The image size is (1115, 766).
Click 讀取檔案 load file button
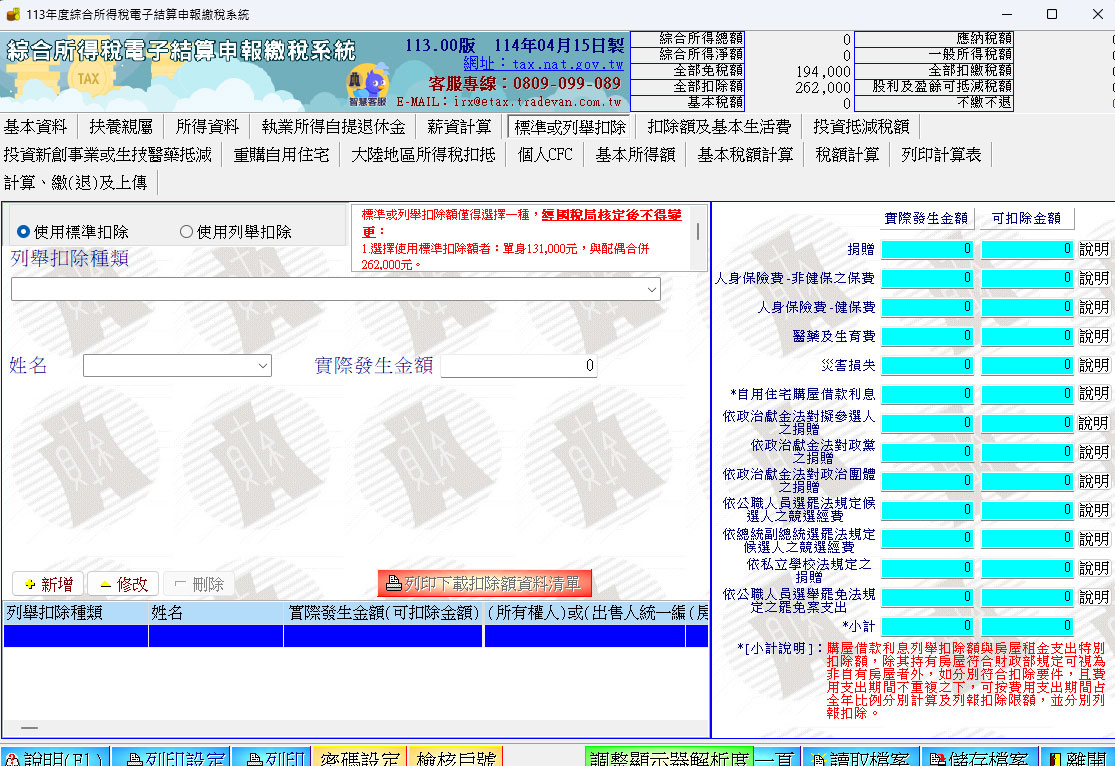(860, 757)
